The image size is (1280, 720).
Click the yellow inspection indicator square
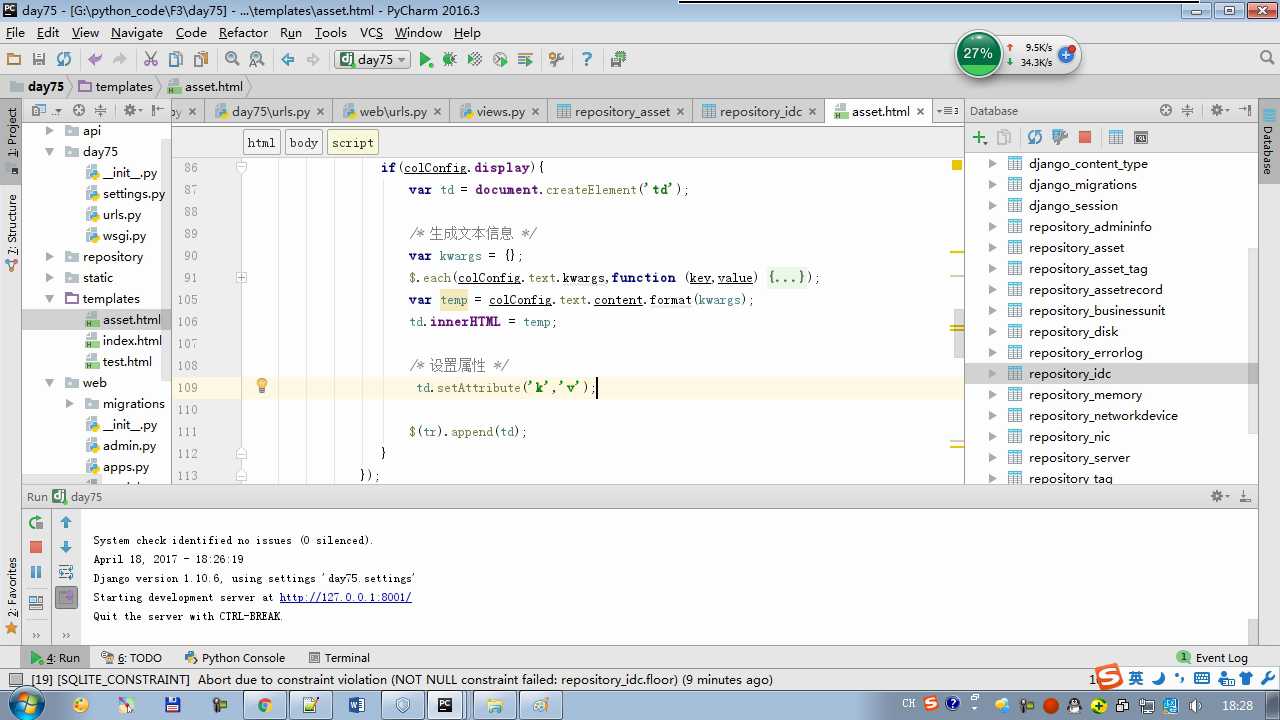[957, 165]
